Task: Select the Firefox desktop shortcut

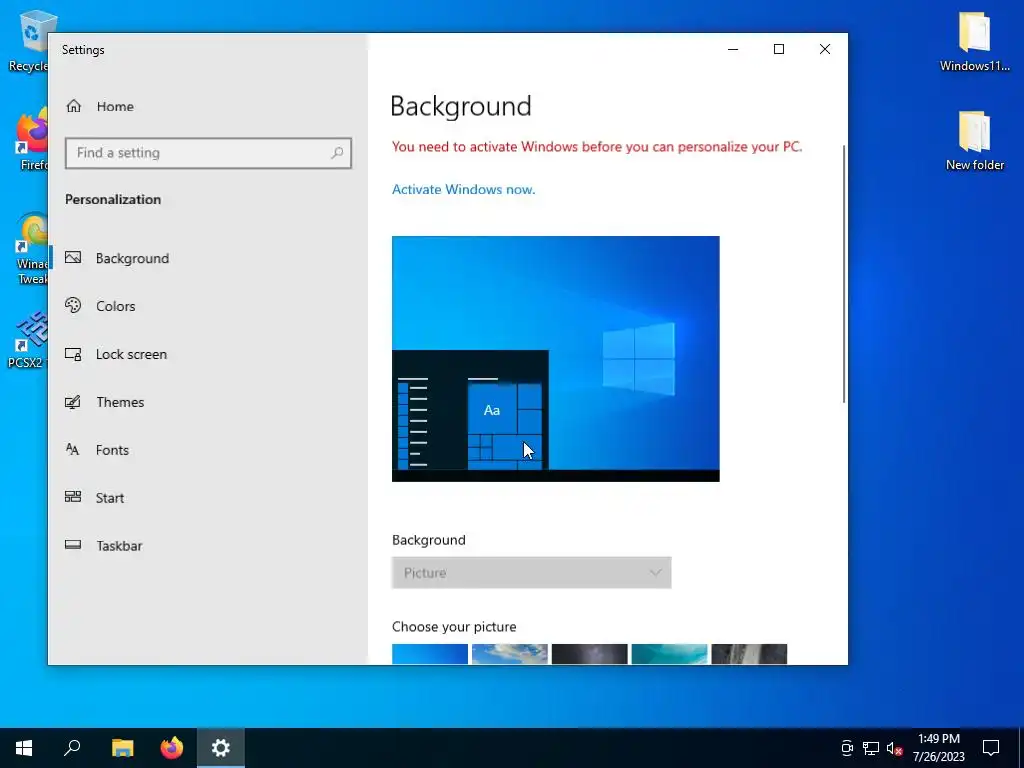Action: click(31, 139)
